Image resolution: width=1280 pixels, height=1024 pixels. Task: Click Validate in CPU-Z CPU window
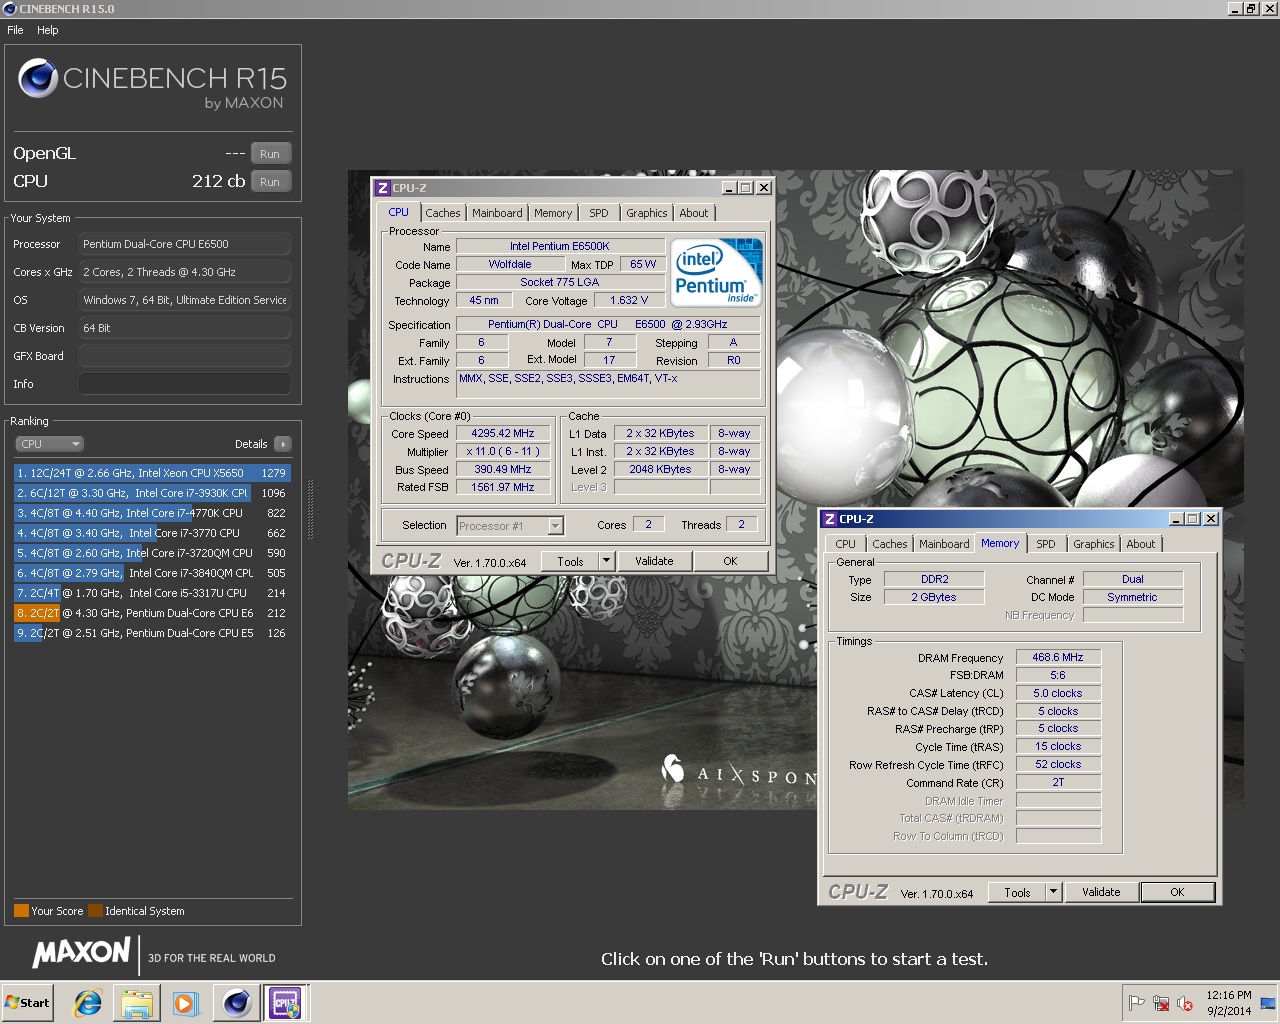point(654,561)
